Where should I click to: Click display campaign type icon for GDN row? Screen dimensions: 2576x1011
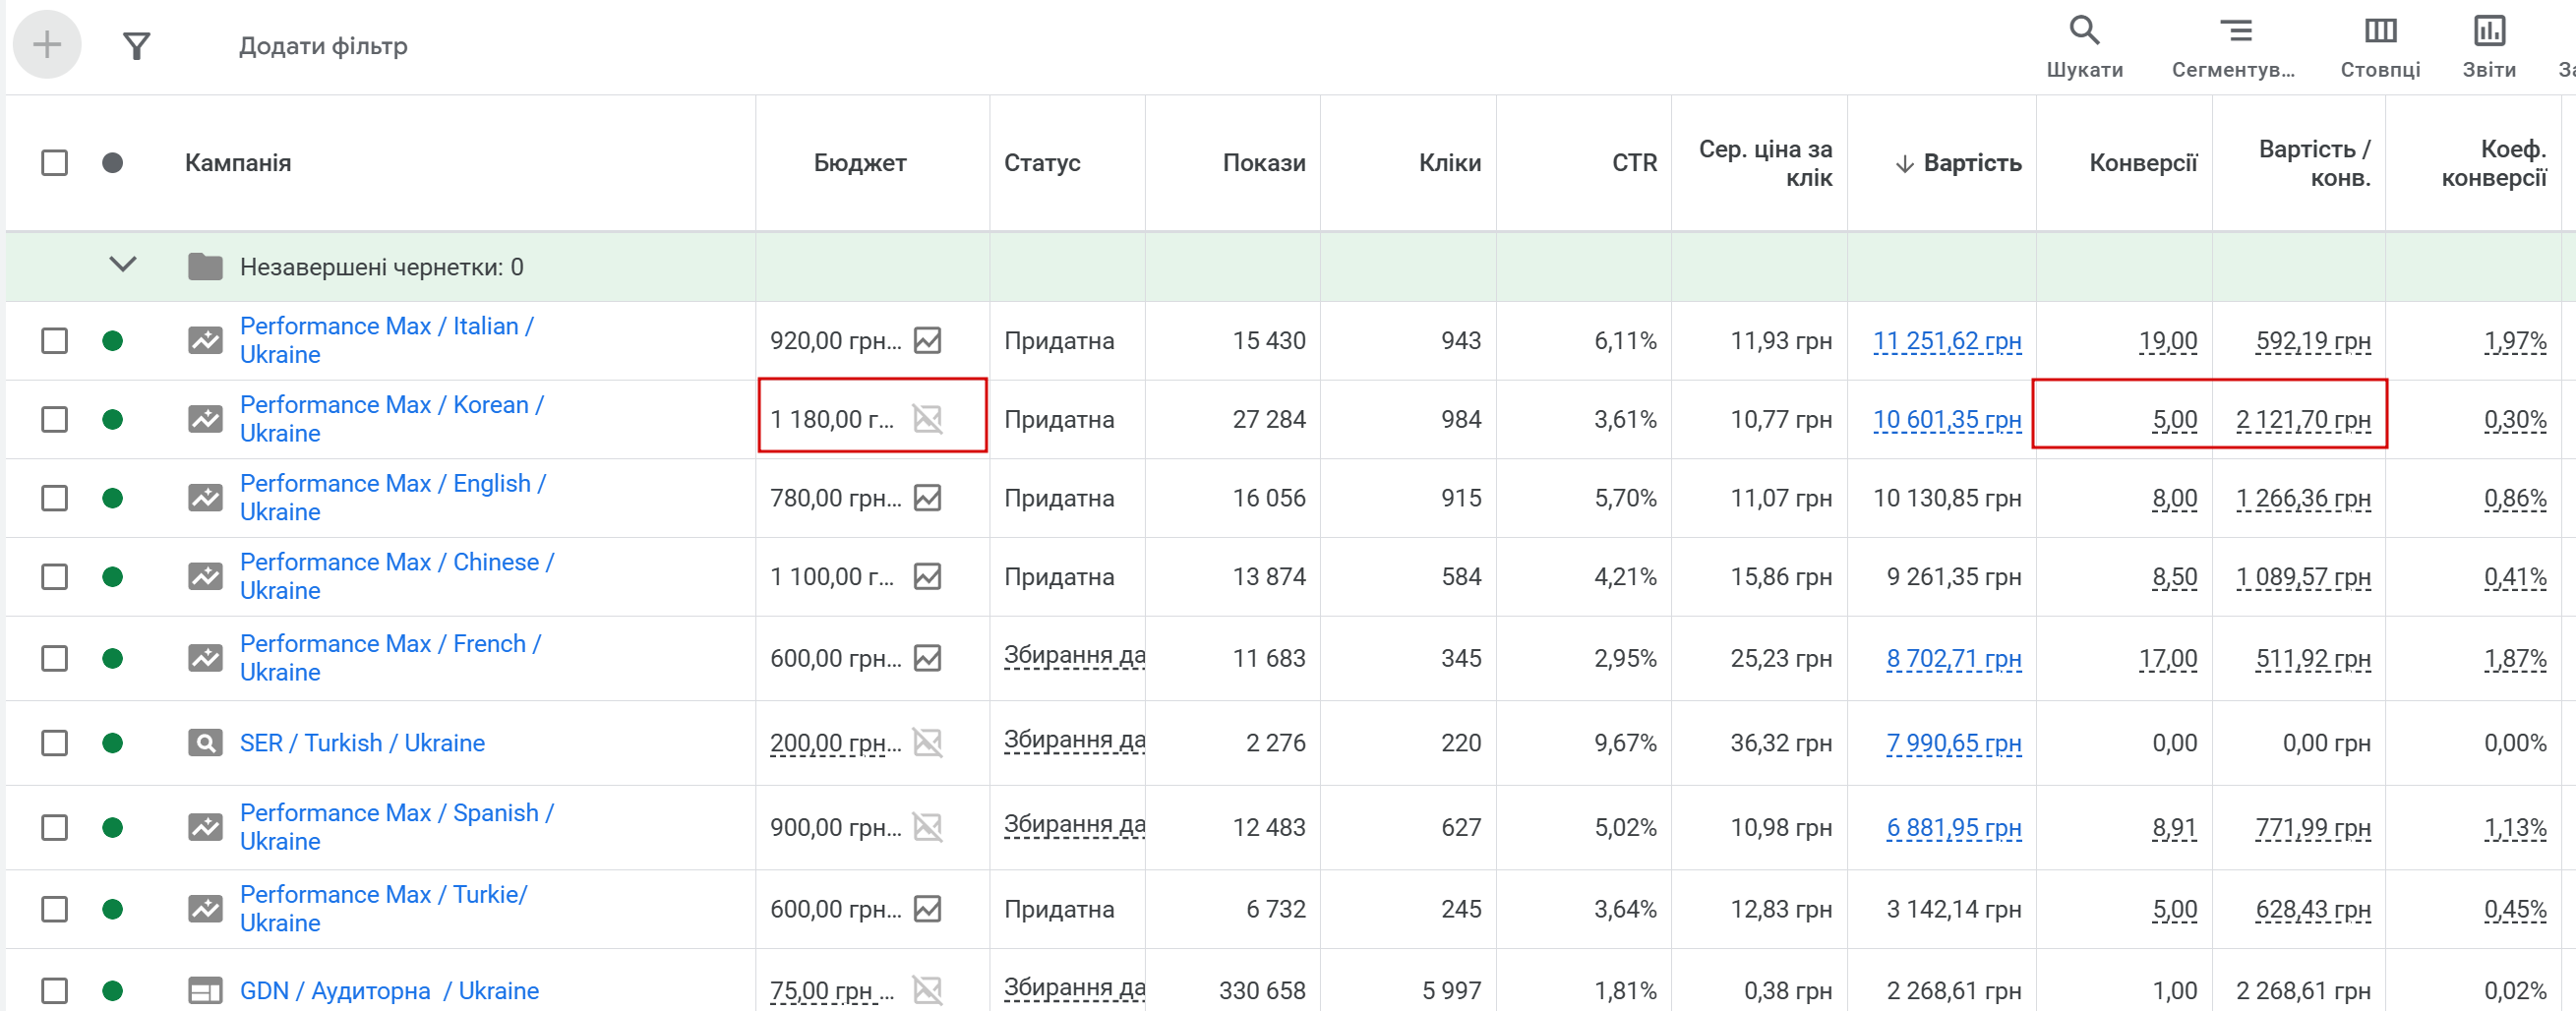(x=205, y=991)
